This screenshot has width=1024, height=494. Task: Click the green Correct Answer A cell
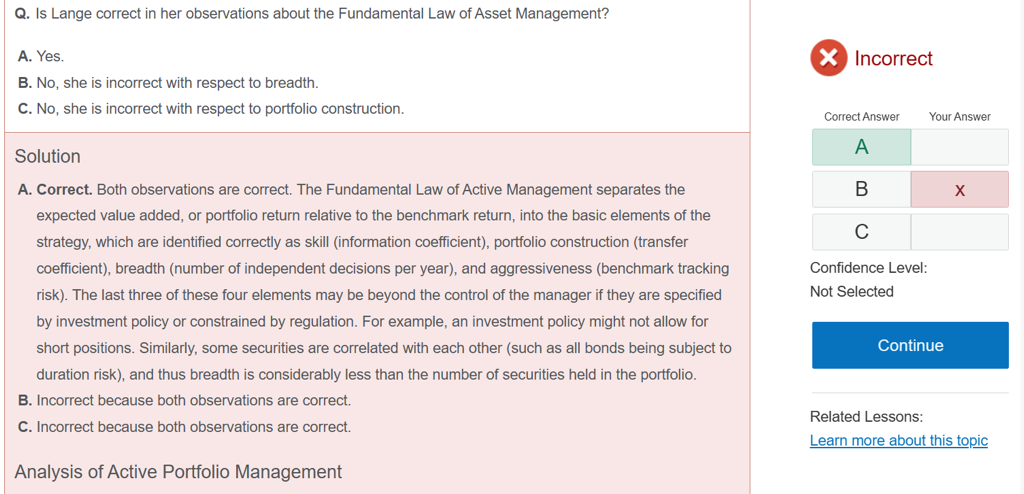[861, 147]
